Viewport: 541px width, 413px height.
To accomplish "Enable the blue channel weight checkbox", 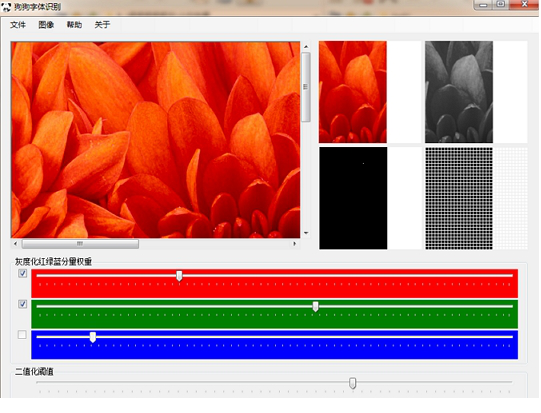I will click(x=22, y=335).
